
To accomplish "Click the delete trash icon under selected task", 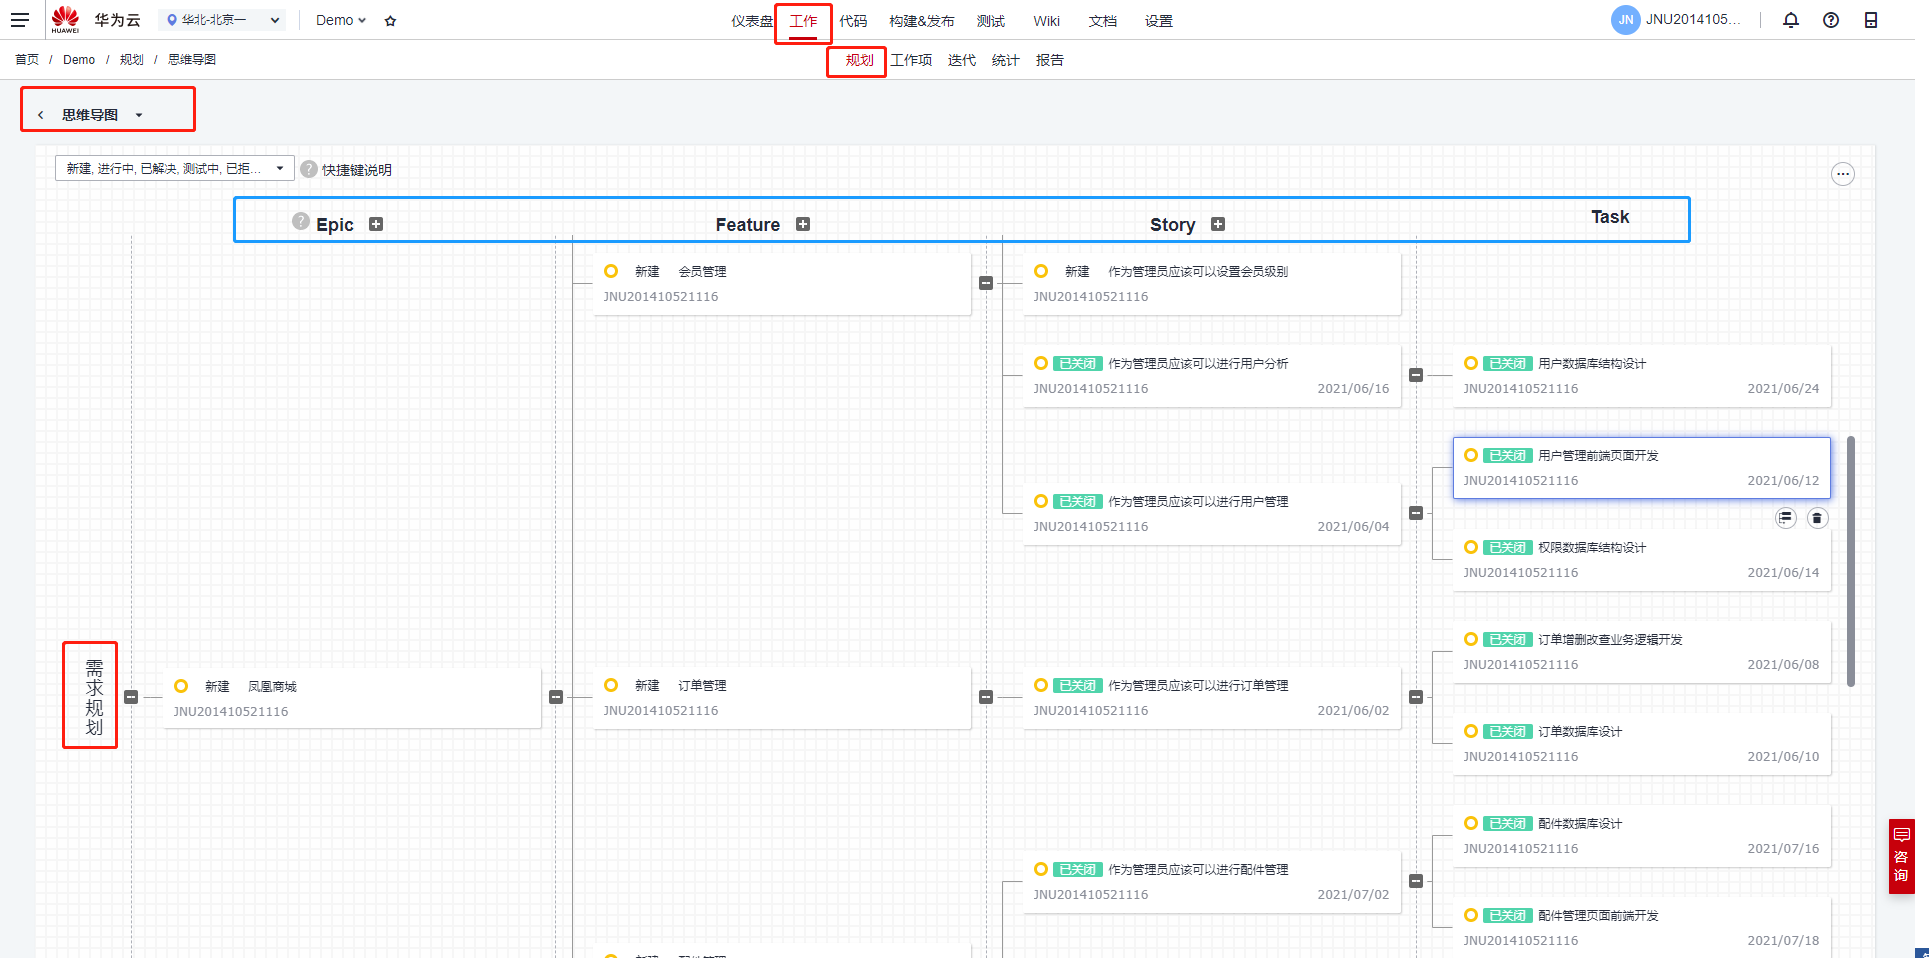I will click(1818, 518).
